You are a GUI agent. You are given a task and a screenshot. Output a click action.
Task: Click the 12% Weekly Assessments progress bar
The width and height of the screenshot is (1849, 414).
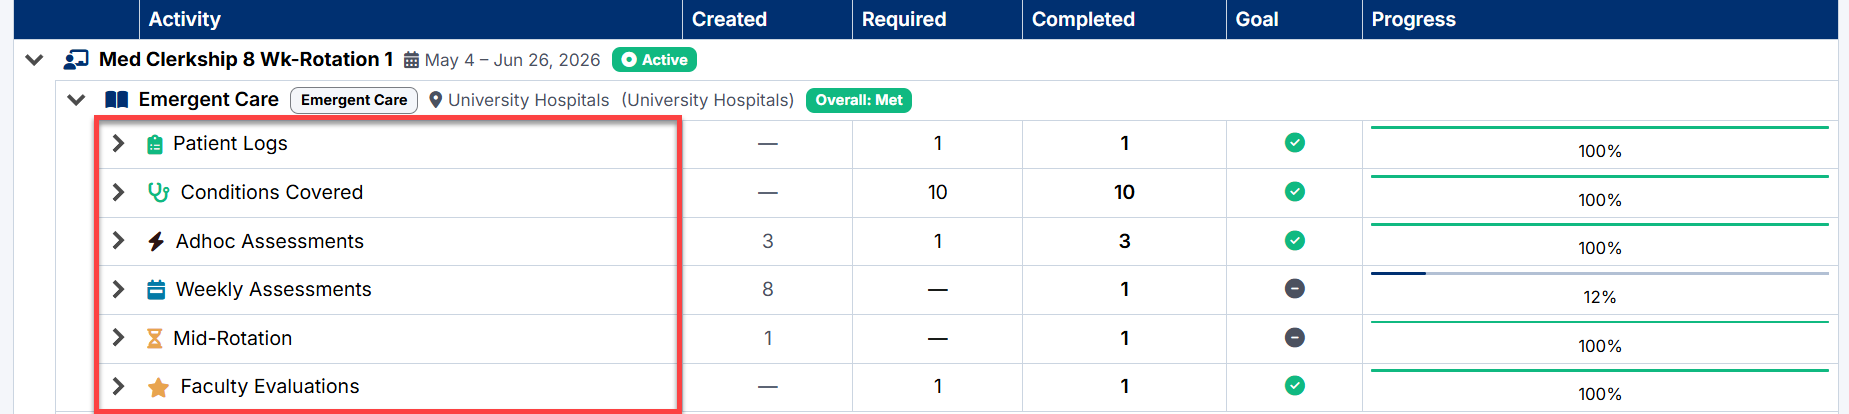(1600, 273)
